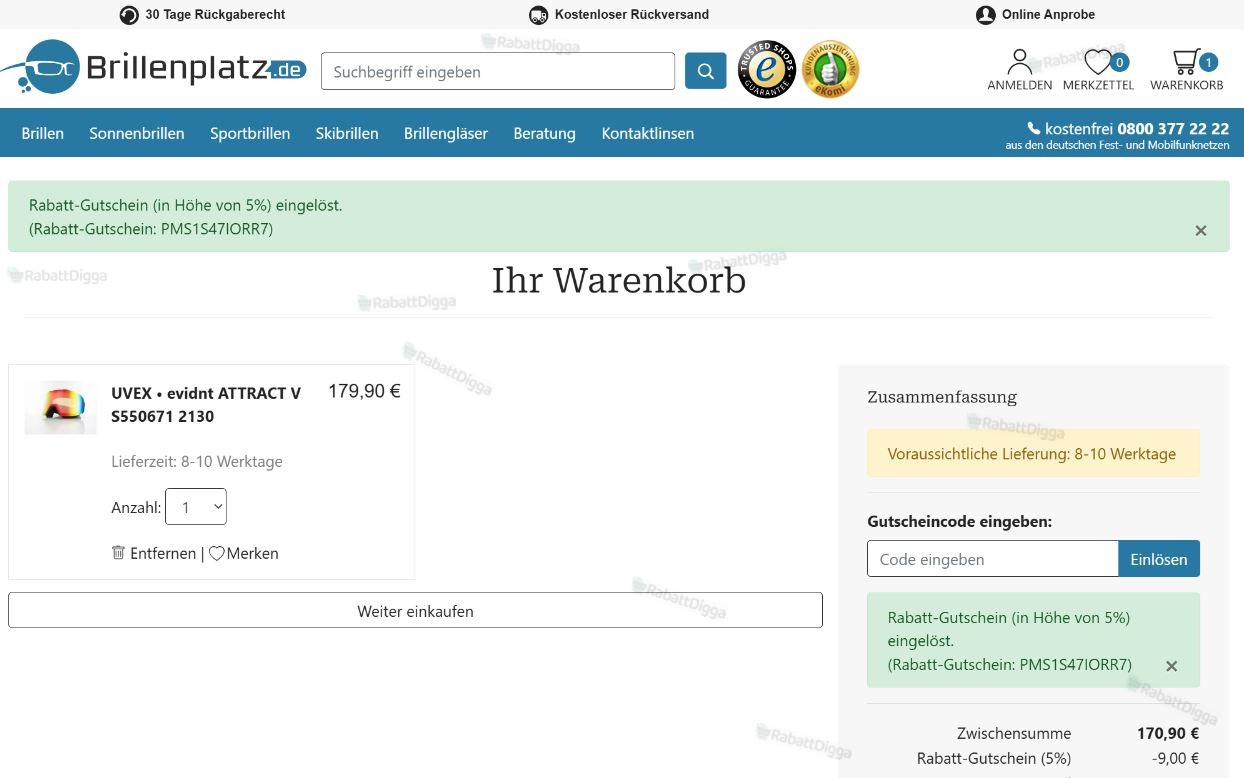Click the Kostenloser Rückversand truck icon
This screenshot has height=778, width=1244.
538,15
